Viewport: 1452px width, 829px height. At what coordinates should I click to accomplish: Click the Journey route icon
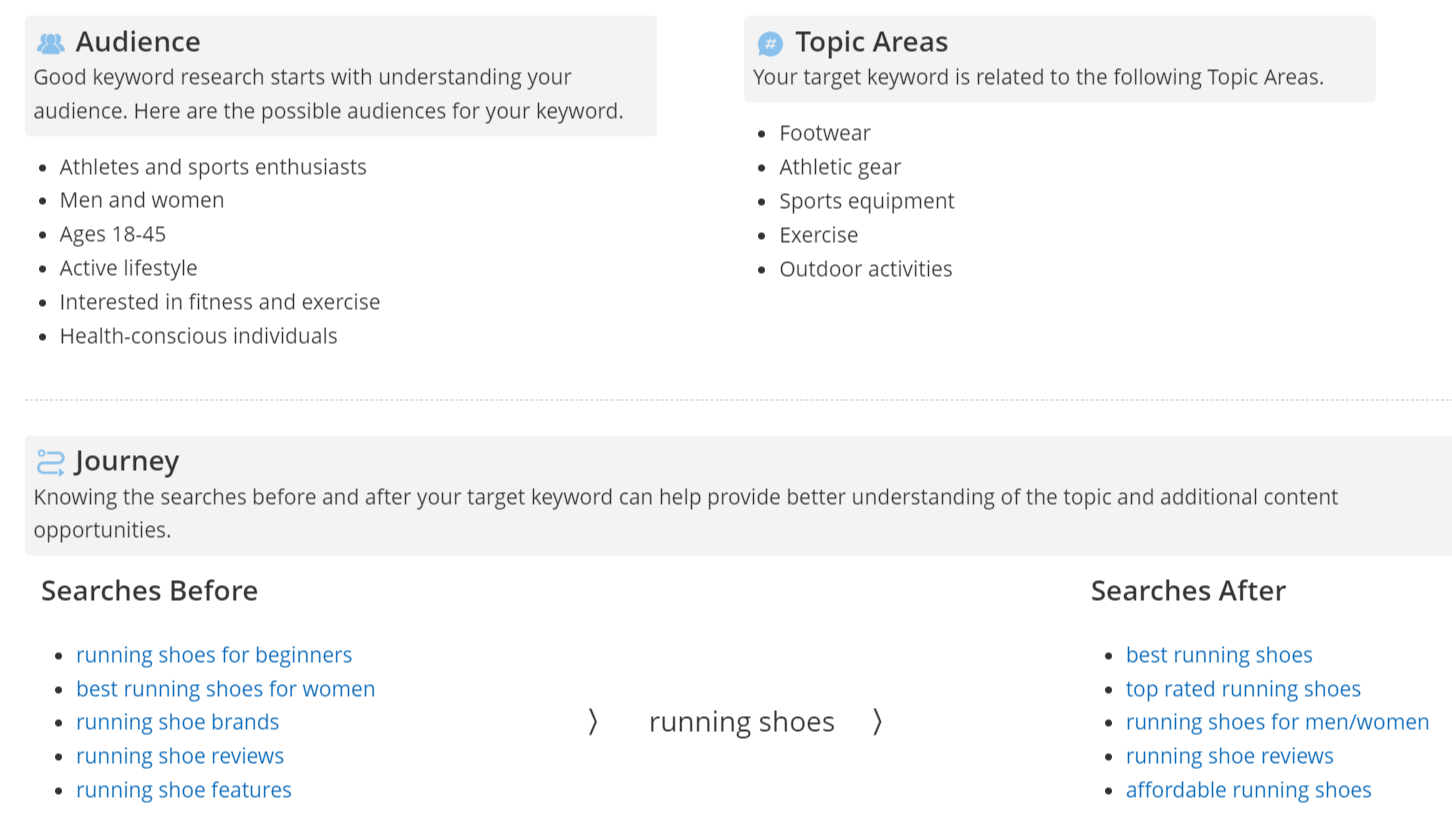(50, 462)
